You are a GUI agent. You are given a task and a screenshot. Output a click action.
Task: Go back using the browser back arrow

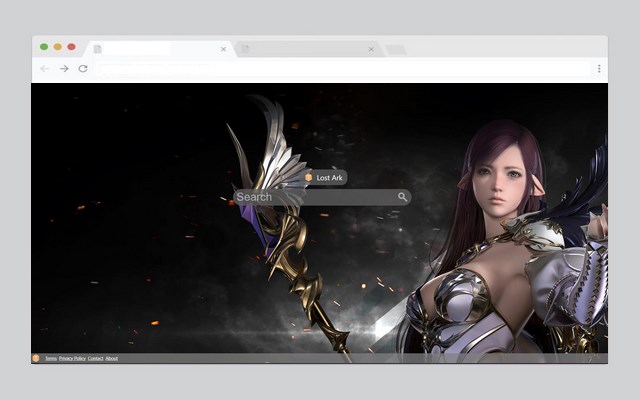point(44,69)
